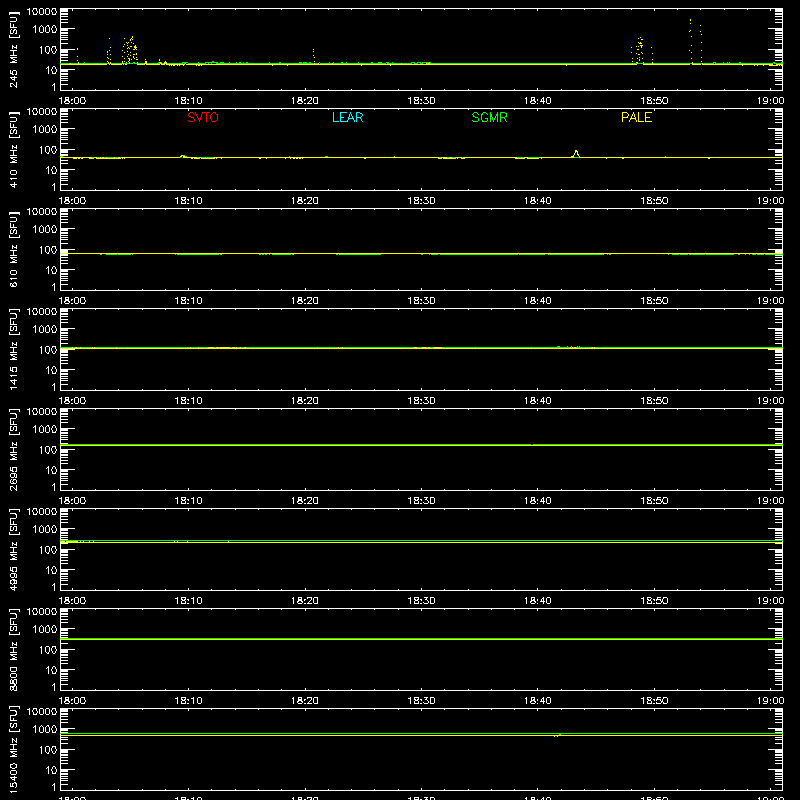Click the small dip in the 15400 MHz trace near 18:42
Screen dimensions: 800x800
tap(557, 735)
